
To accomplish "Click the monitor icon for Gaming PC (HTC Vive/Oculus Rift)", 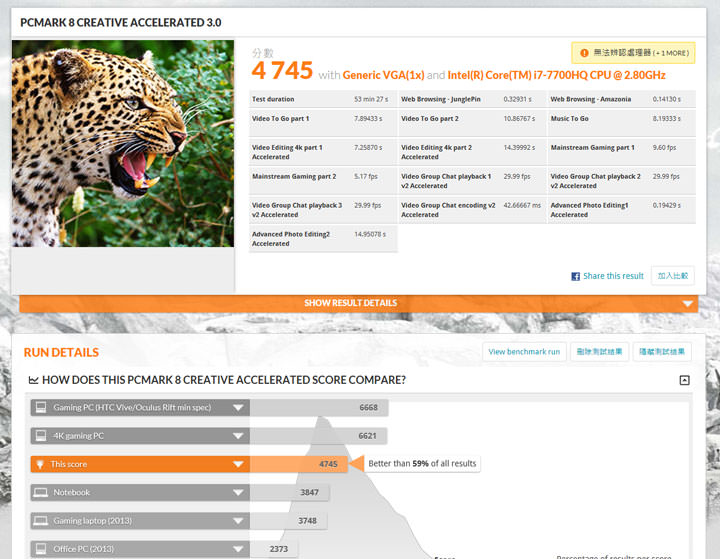I will (x=40, y=408).
